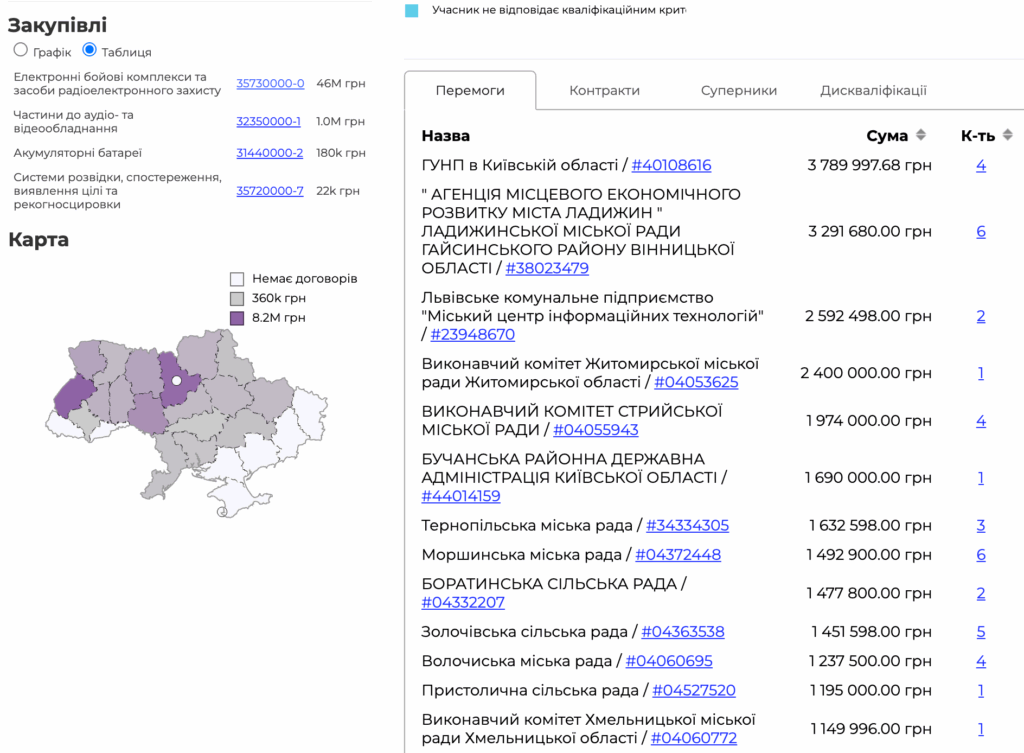Click the white marker on the map
This screenshot has height=753, width=1024.
(x=176, y=380)
